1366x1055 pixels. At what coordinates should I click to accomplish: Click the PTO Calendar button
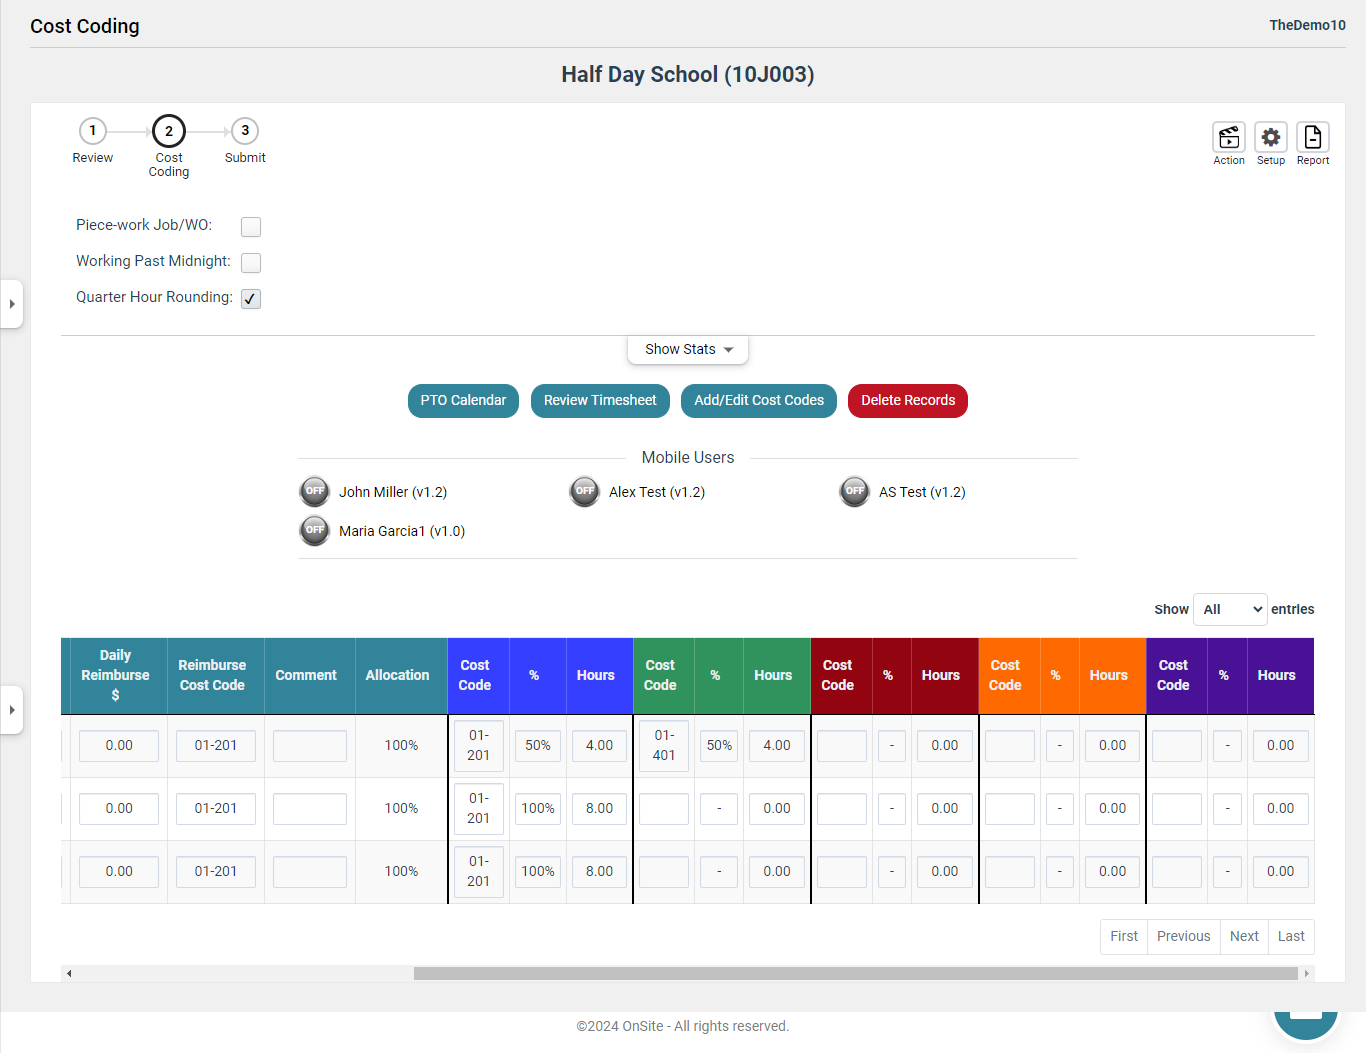click(463, 401)
